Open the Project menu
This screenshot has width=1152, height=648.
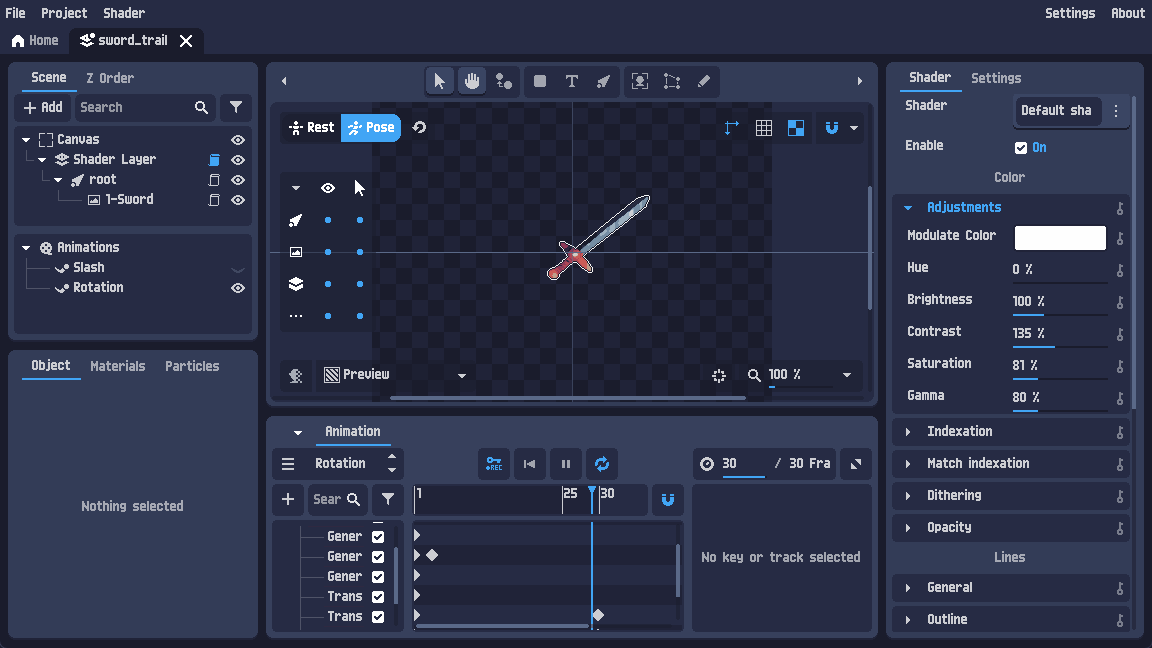[64, 13]
